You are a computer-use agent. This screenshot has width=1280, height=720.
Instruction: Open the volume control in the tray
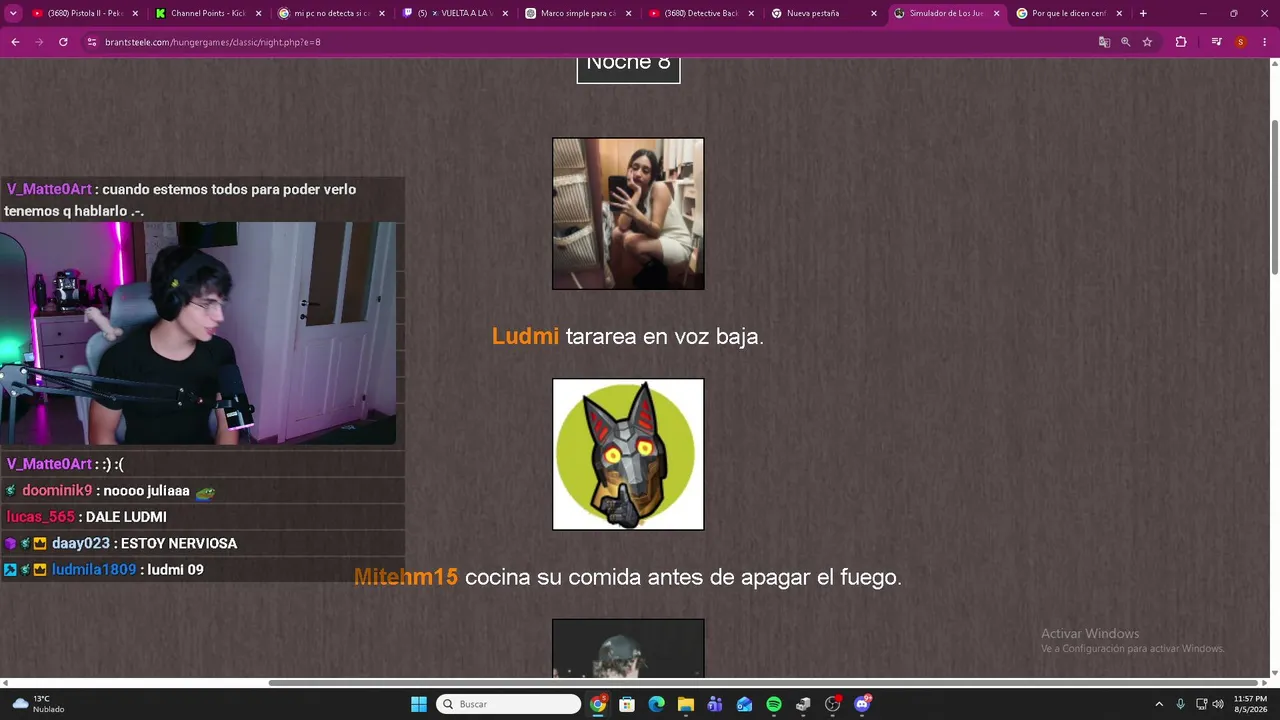[1218, 704]
